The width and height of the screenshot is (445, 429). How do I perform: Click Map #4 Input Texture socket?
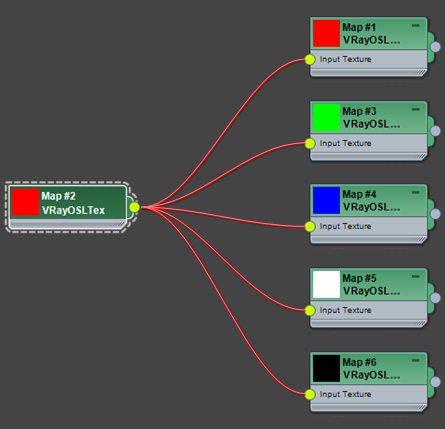click(310, 227)
